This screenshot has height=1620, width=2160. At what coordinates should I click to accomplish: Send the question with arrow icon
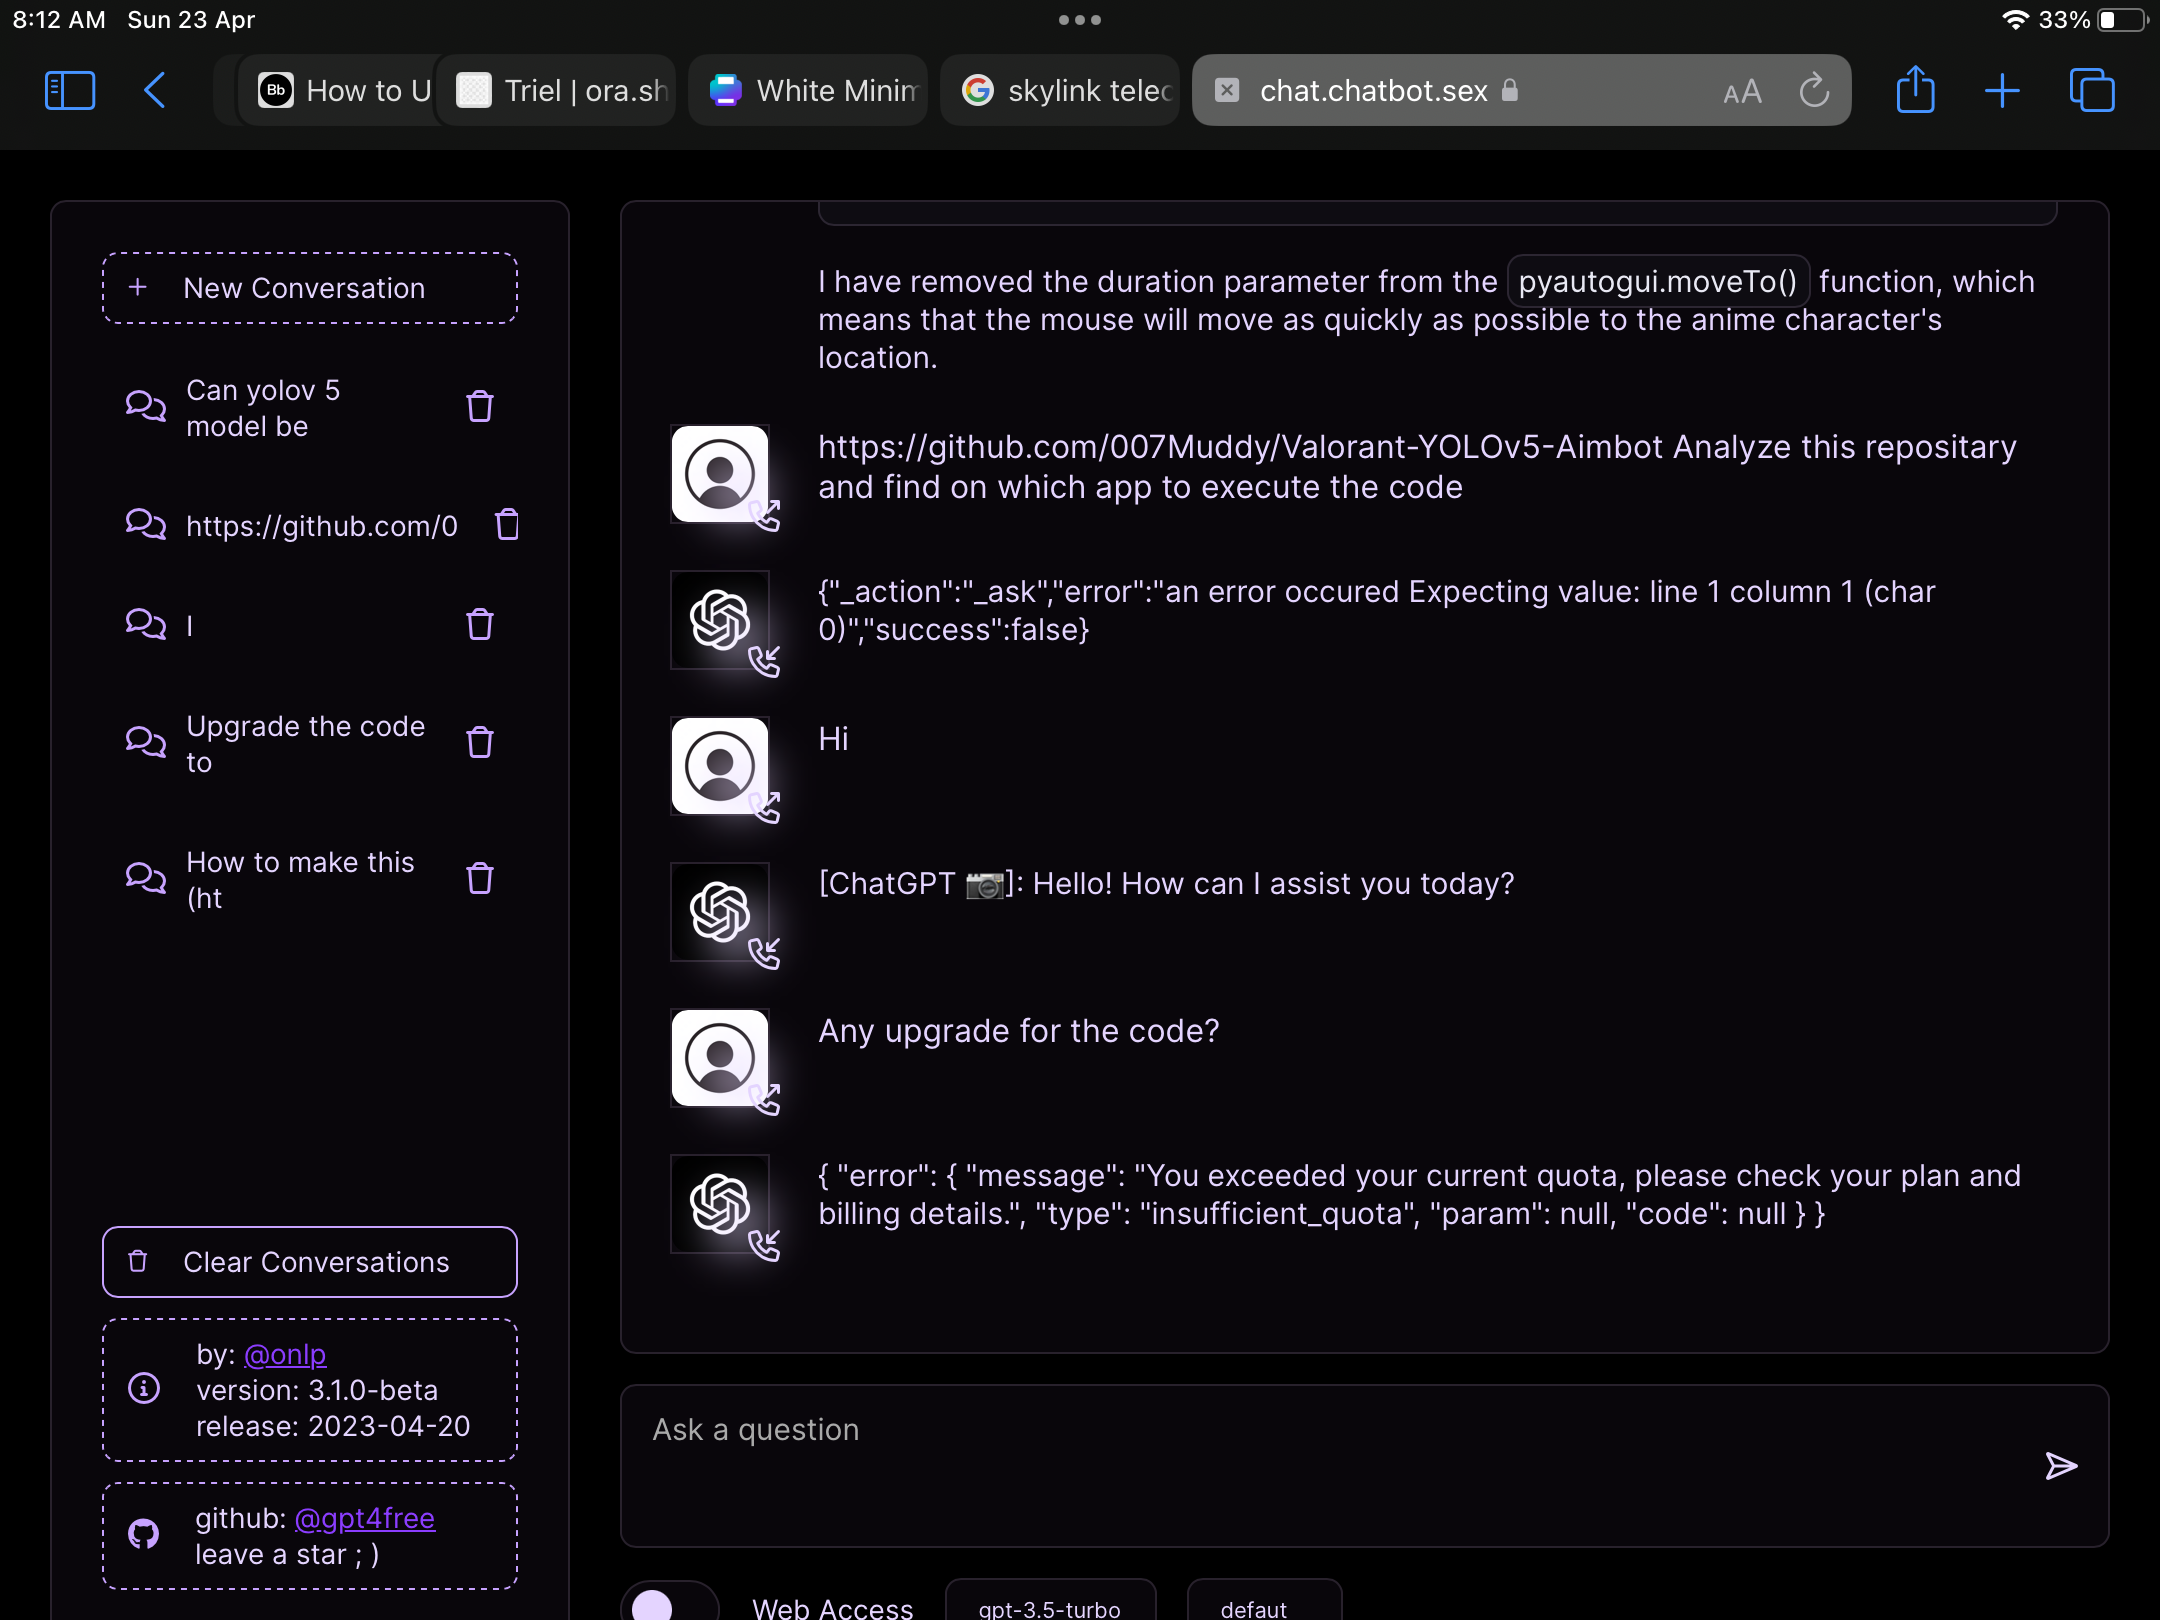tap(2061, 1466)
